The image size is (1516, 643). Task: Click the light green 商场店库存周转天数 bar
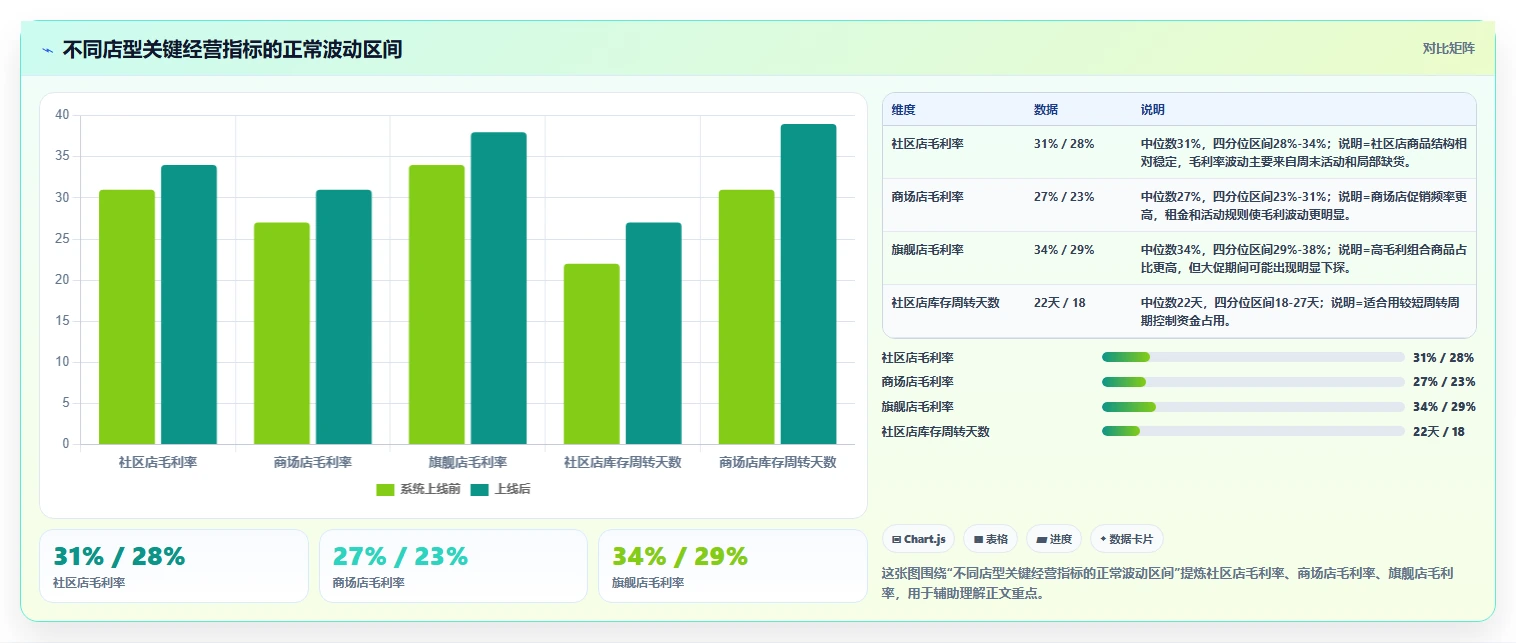pos(747,317)
